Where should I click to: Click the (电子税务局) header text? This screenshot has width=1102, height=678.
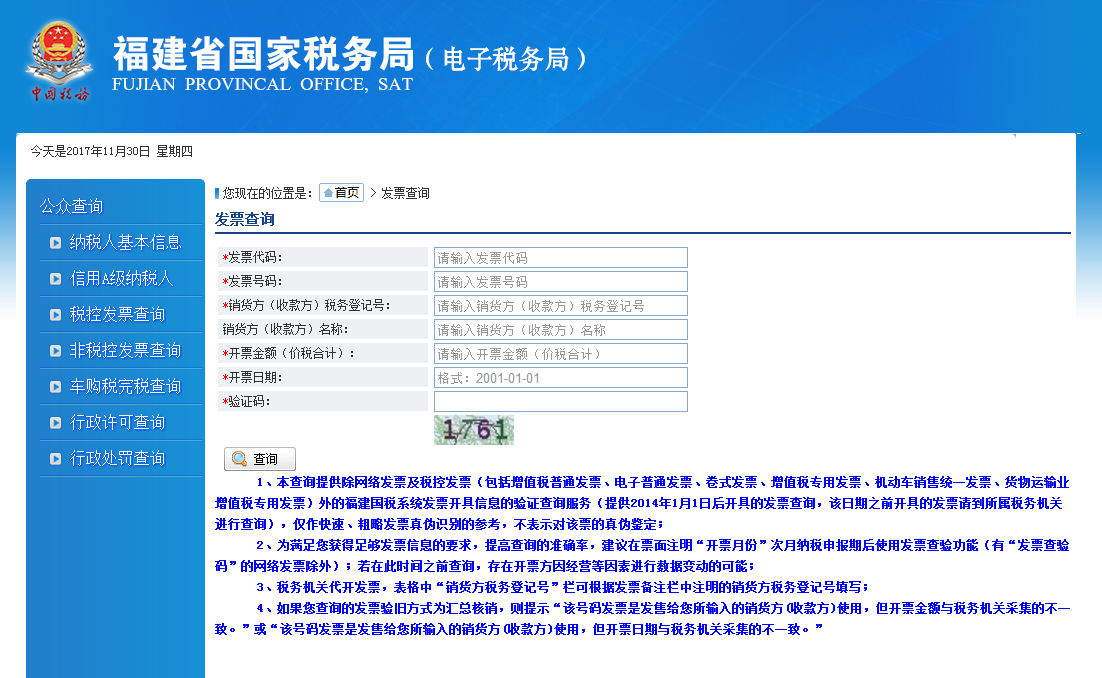pos(506,58)
